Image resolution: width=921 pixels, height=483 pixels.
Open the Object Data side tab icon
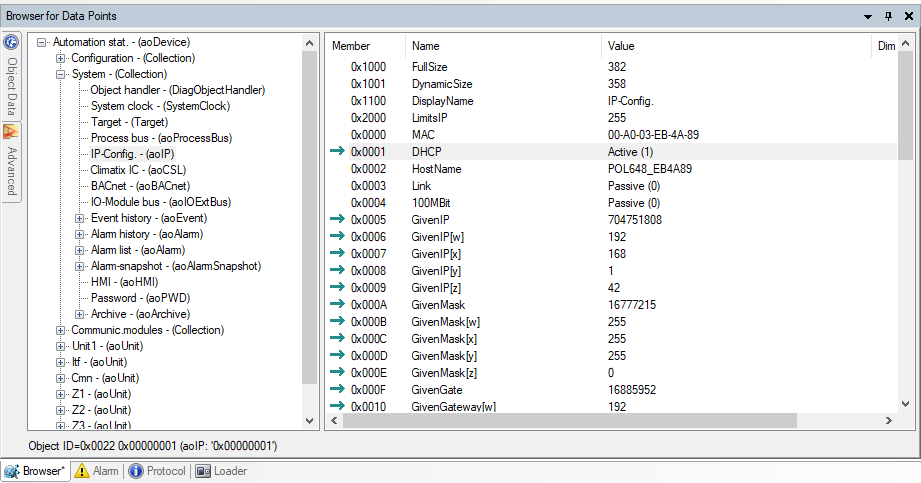[11, 42]
